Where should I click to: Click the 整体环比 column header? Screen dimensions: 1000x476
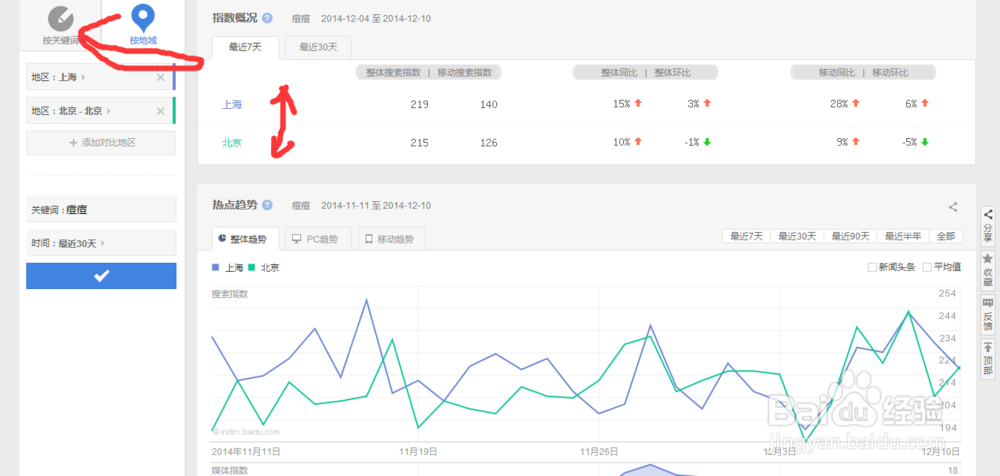click(672, 72)
